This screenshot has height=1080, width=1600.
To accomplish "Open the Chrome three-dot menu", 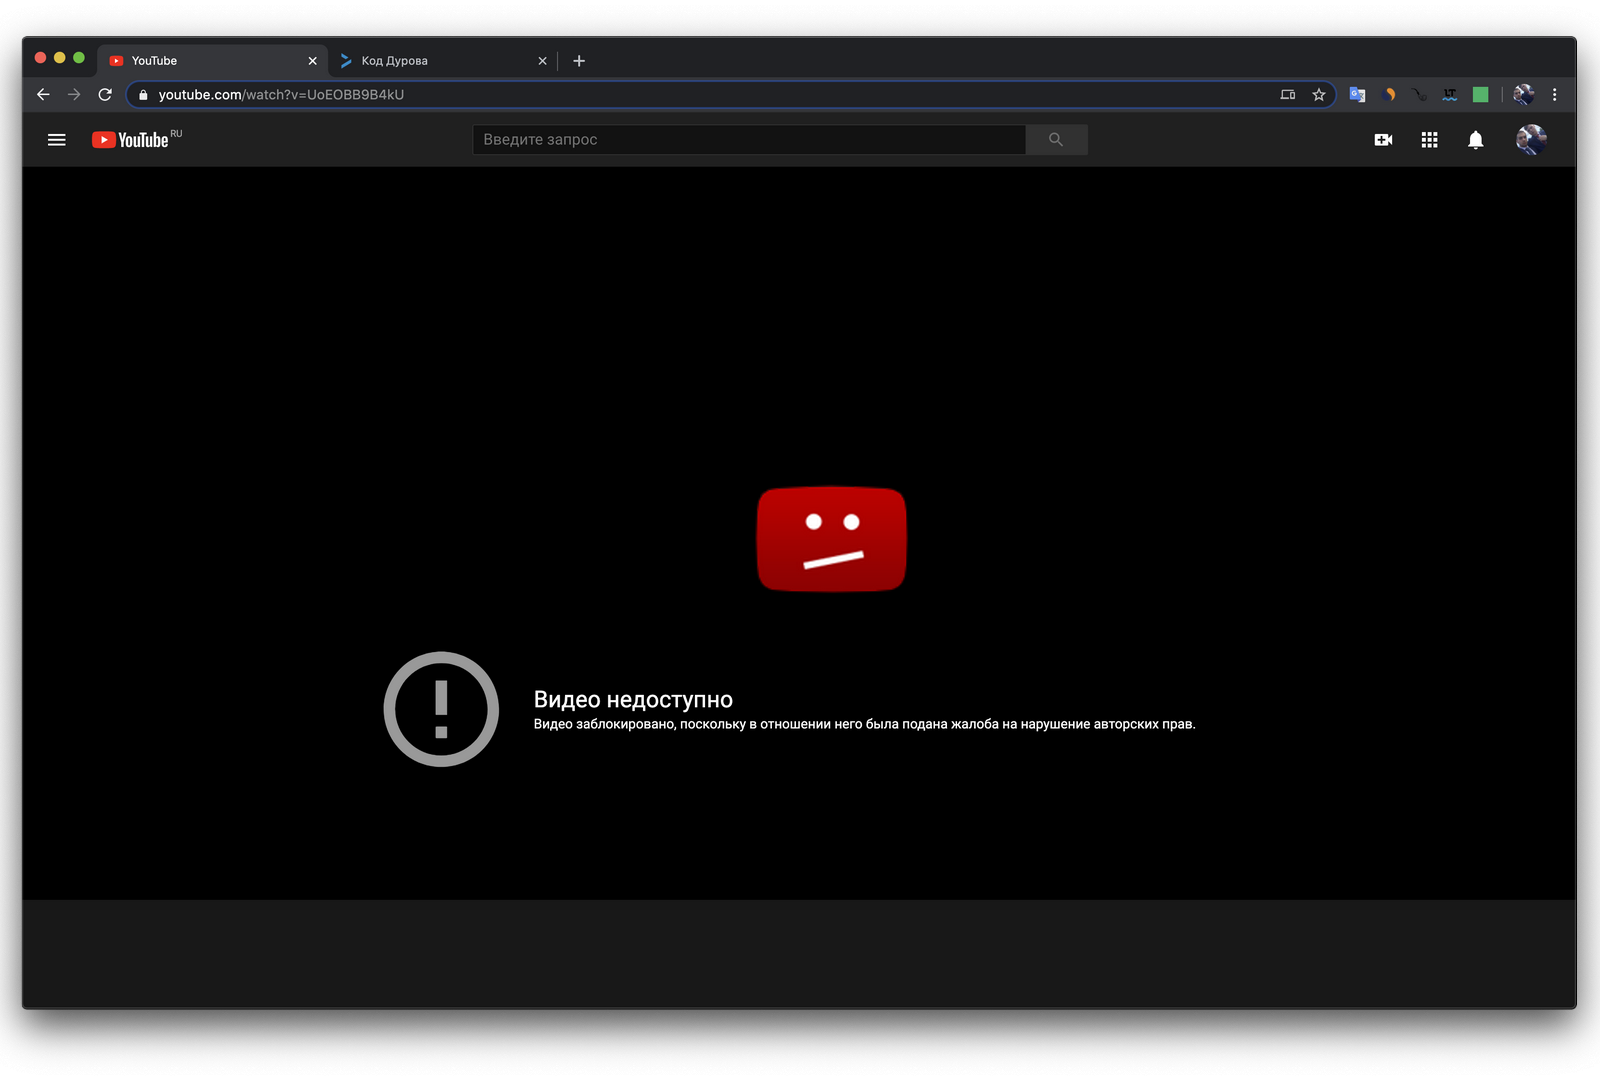I will (x=1554, y=95).
